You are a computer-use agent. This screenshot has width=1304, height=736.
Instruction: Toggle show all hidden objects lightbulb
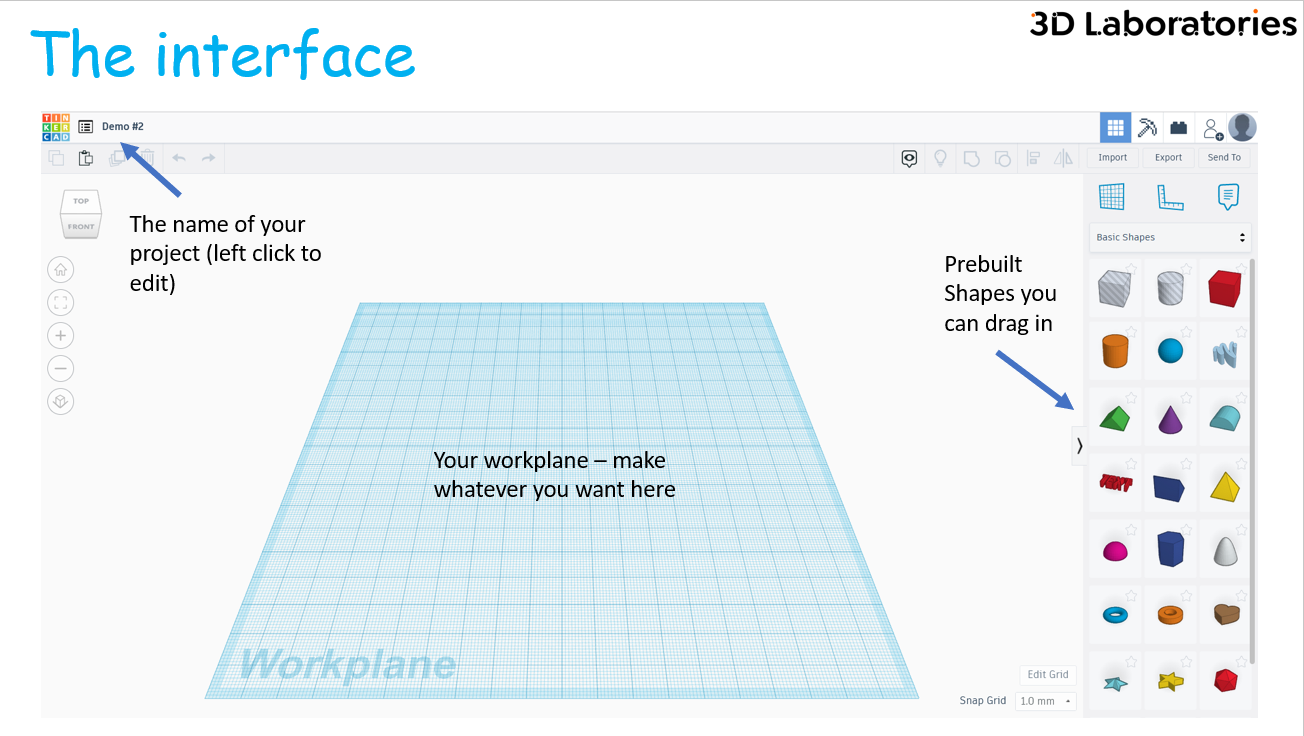click(x=940, y=158)
